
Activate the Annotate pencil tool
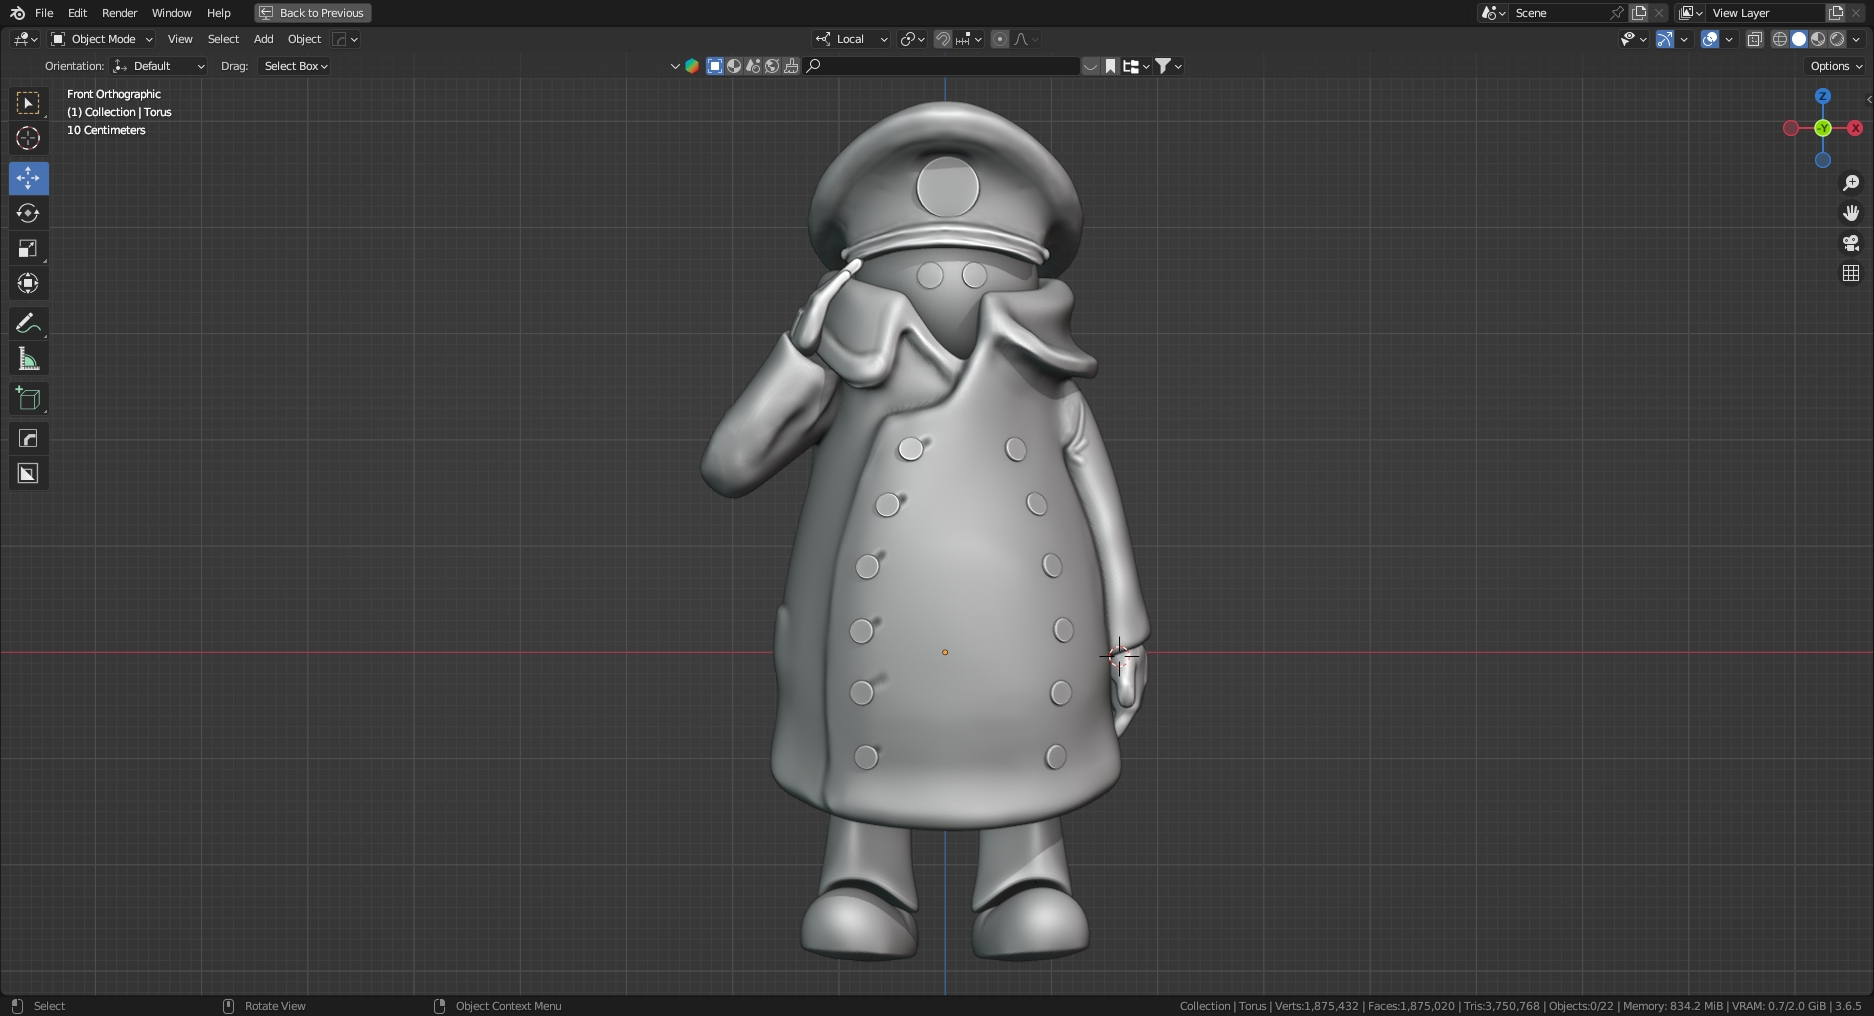tap(28, 323)
